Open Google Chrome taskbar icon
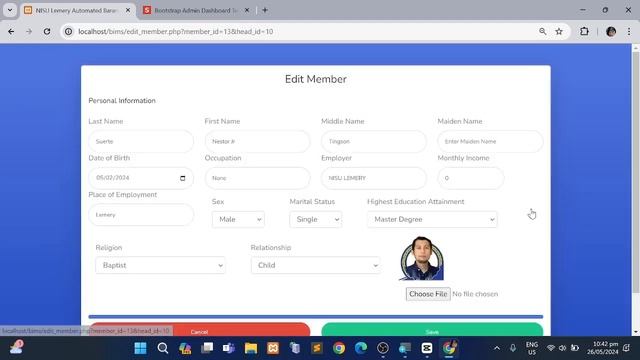Viewport: 640px width, 360px height. click(x=339, y=348)
